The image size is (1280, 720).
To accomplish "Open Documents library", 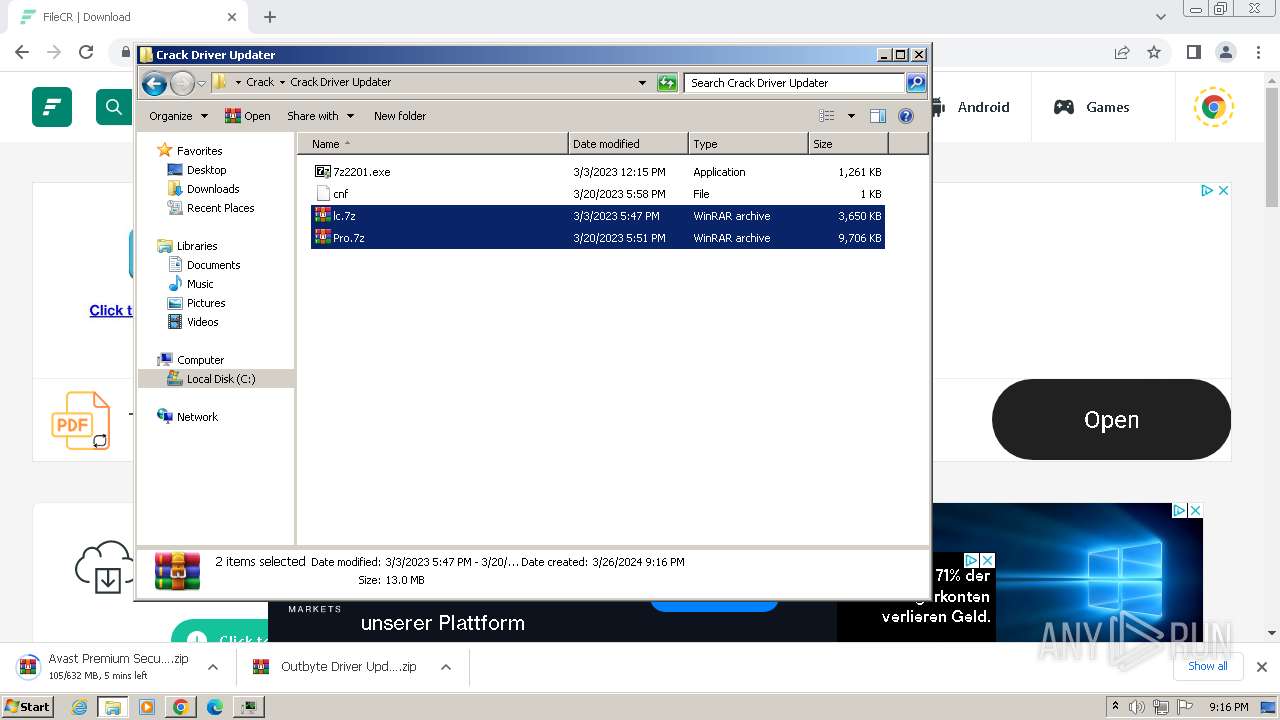I will [x=204, y=265].
